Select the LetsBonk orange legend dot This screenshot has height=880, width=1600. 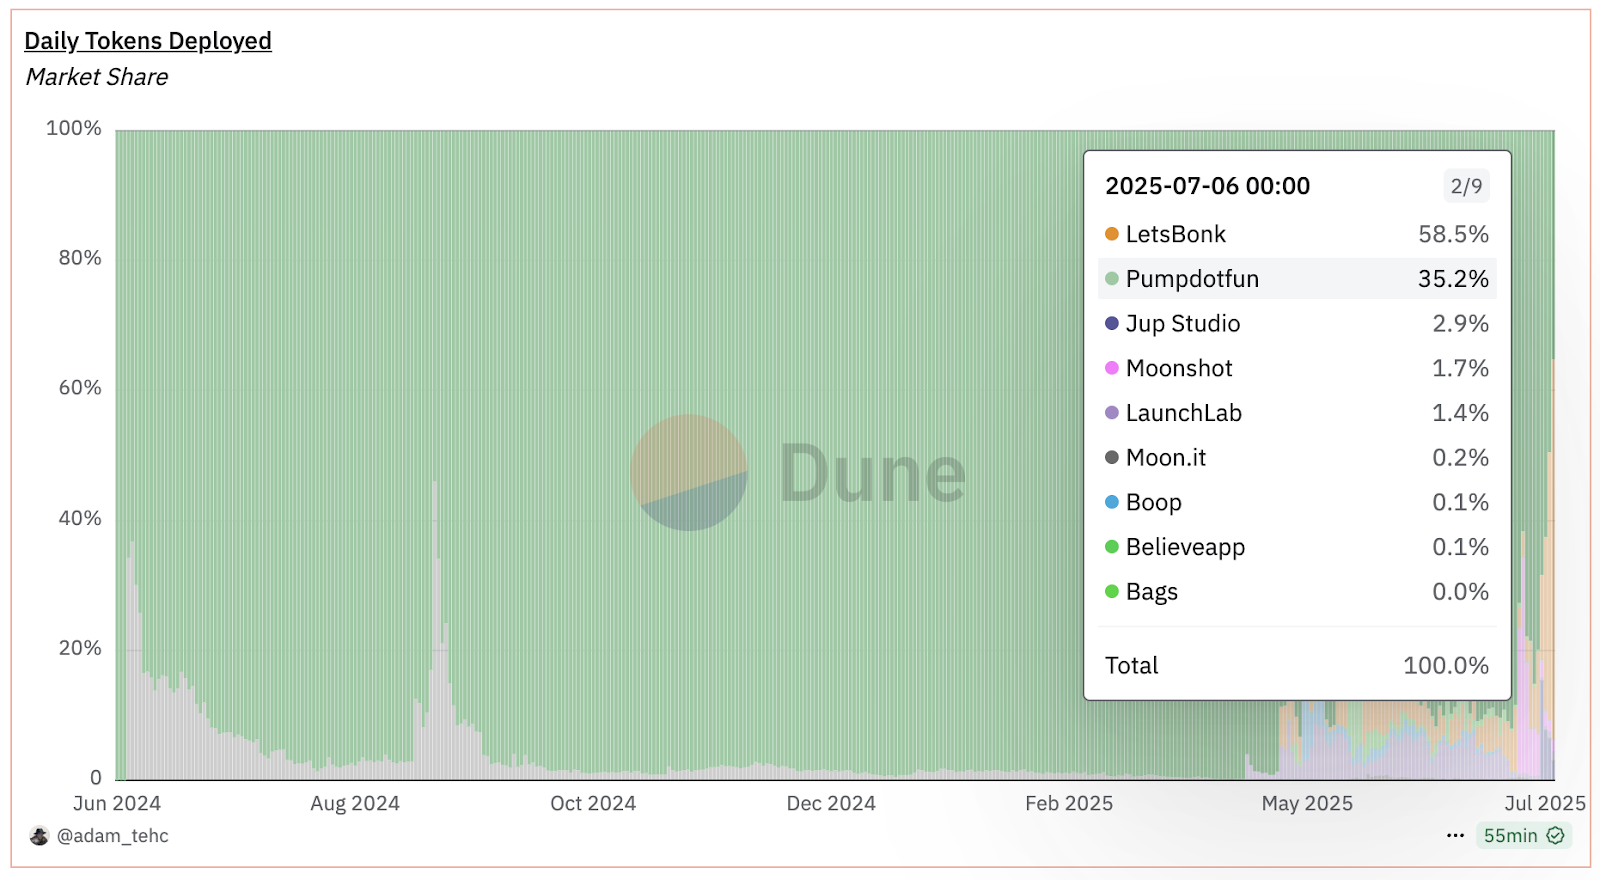coord(1112,234)
